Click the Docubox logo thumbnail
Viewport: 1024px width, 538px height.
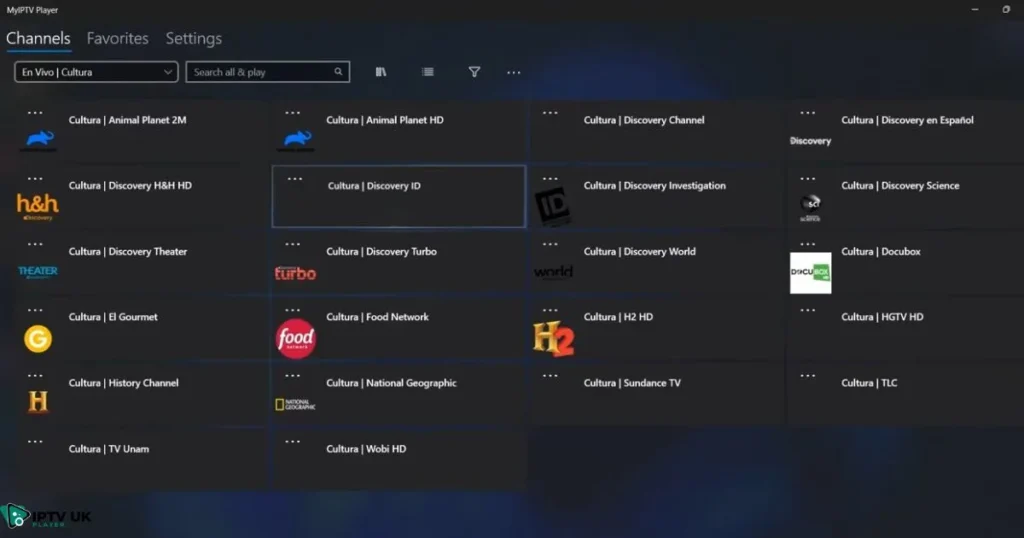810,273
